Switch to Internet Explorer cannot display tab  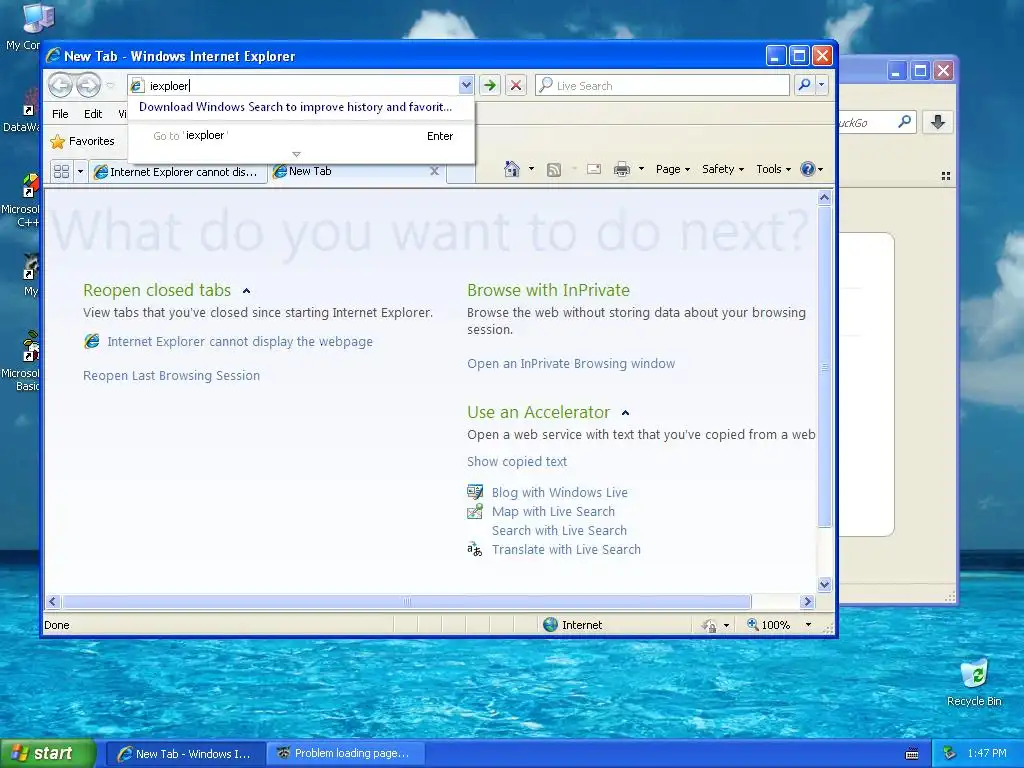[x=178, y=172]
